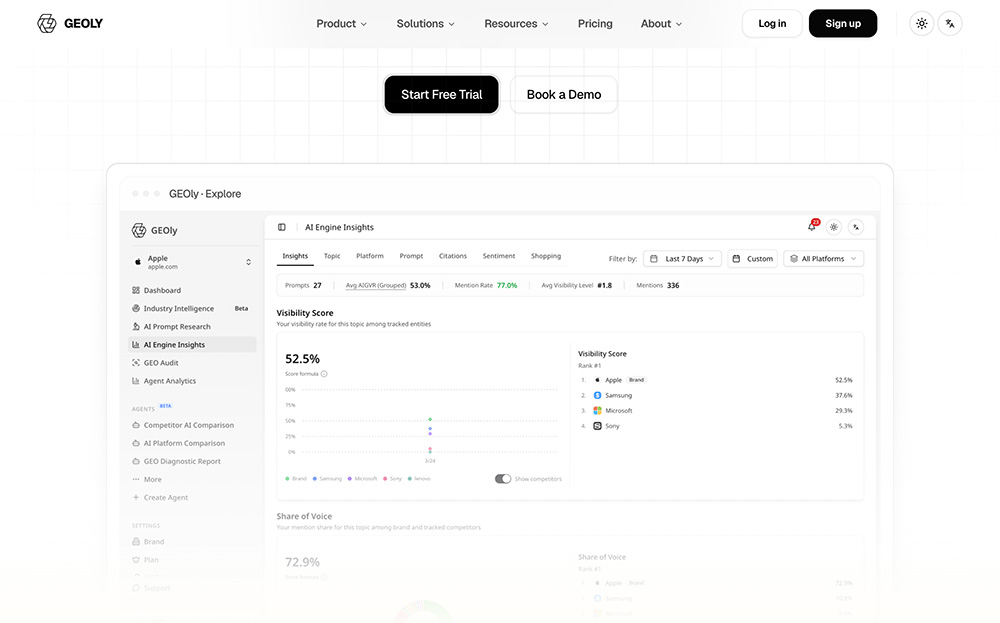1000x623 pixels.
Task: Switch to the Sentiment tab
Action: [499, 256]
